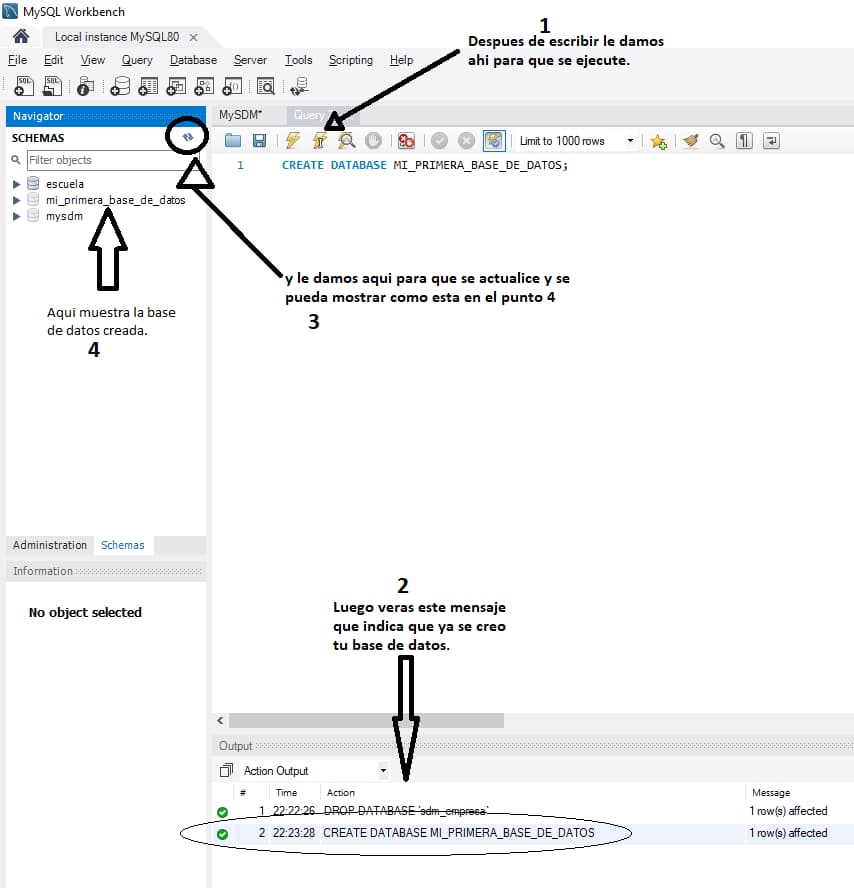Execute the statement under the cursor
Image resolution: width=854 pixels, height=888 pixels.
[320, 140]
